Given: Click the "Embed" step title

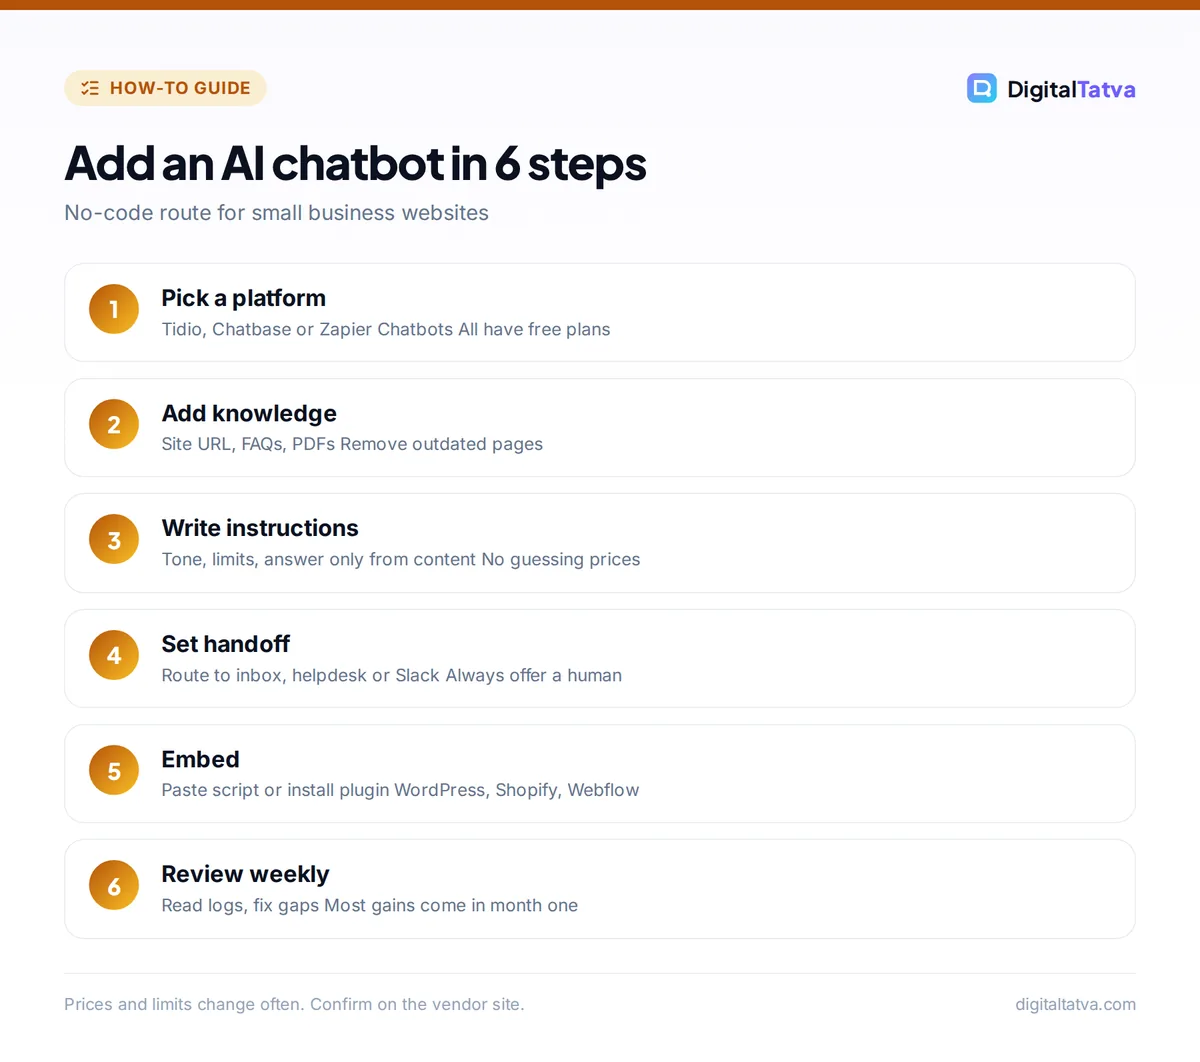Looking at the screenshot, I should 200,759.
